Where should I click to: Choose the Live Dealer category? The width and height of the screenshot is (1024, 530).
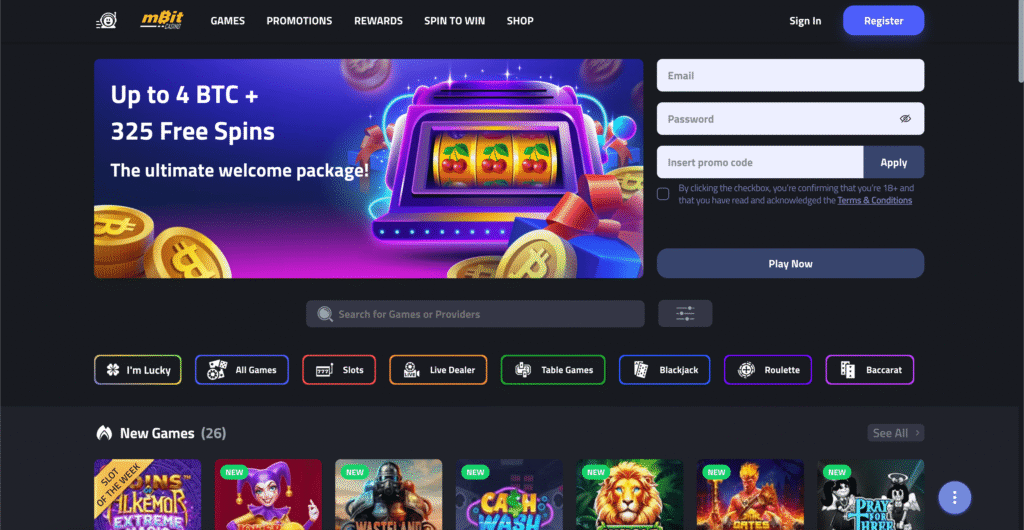(438, 370)
